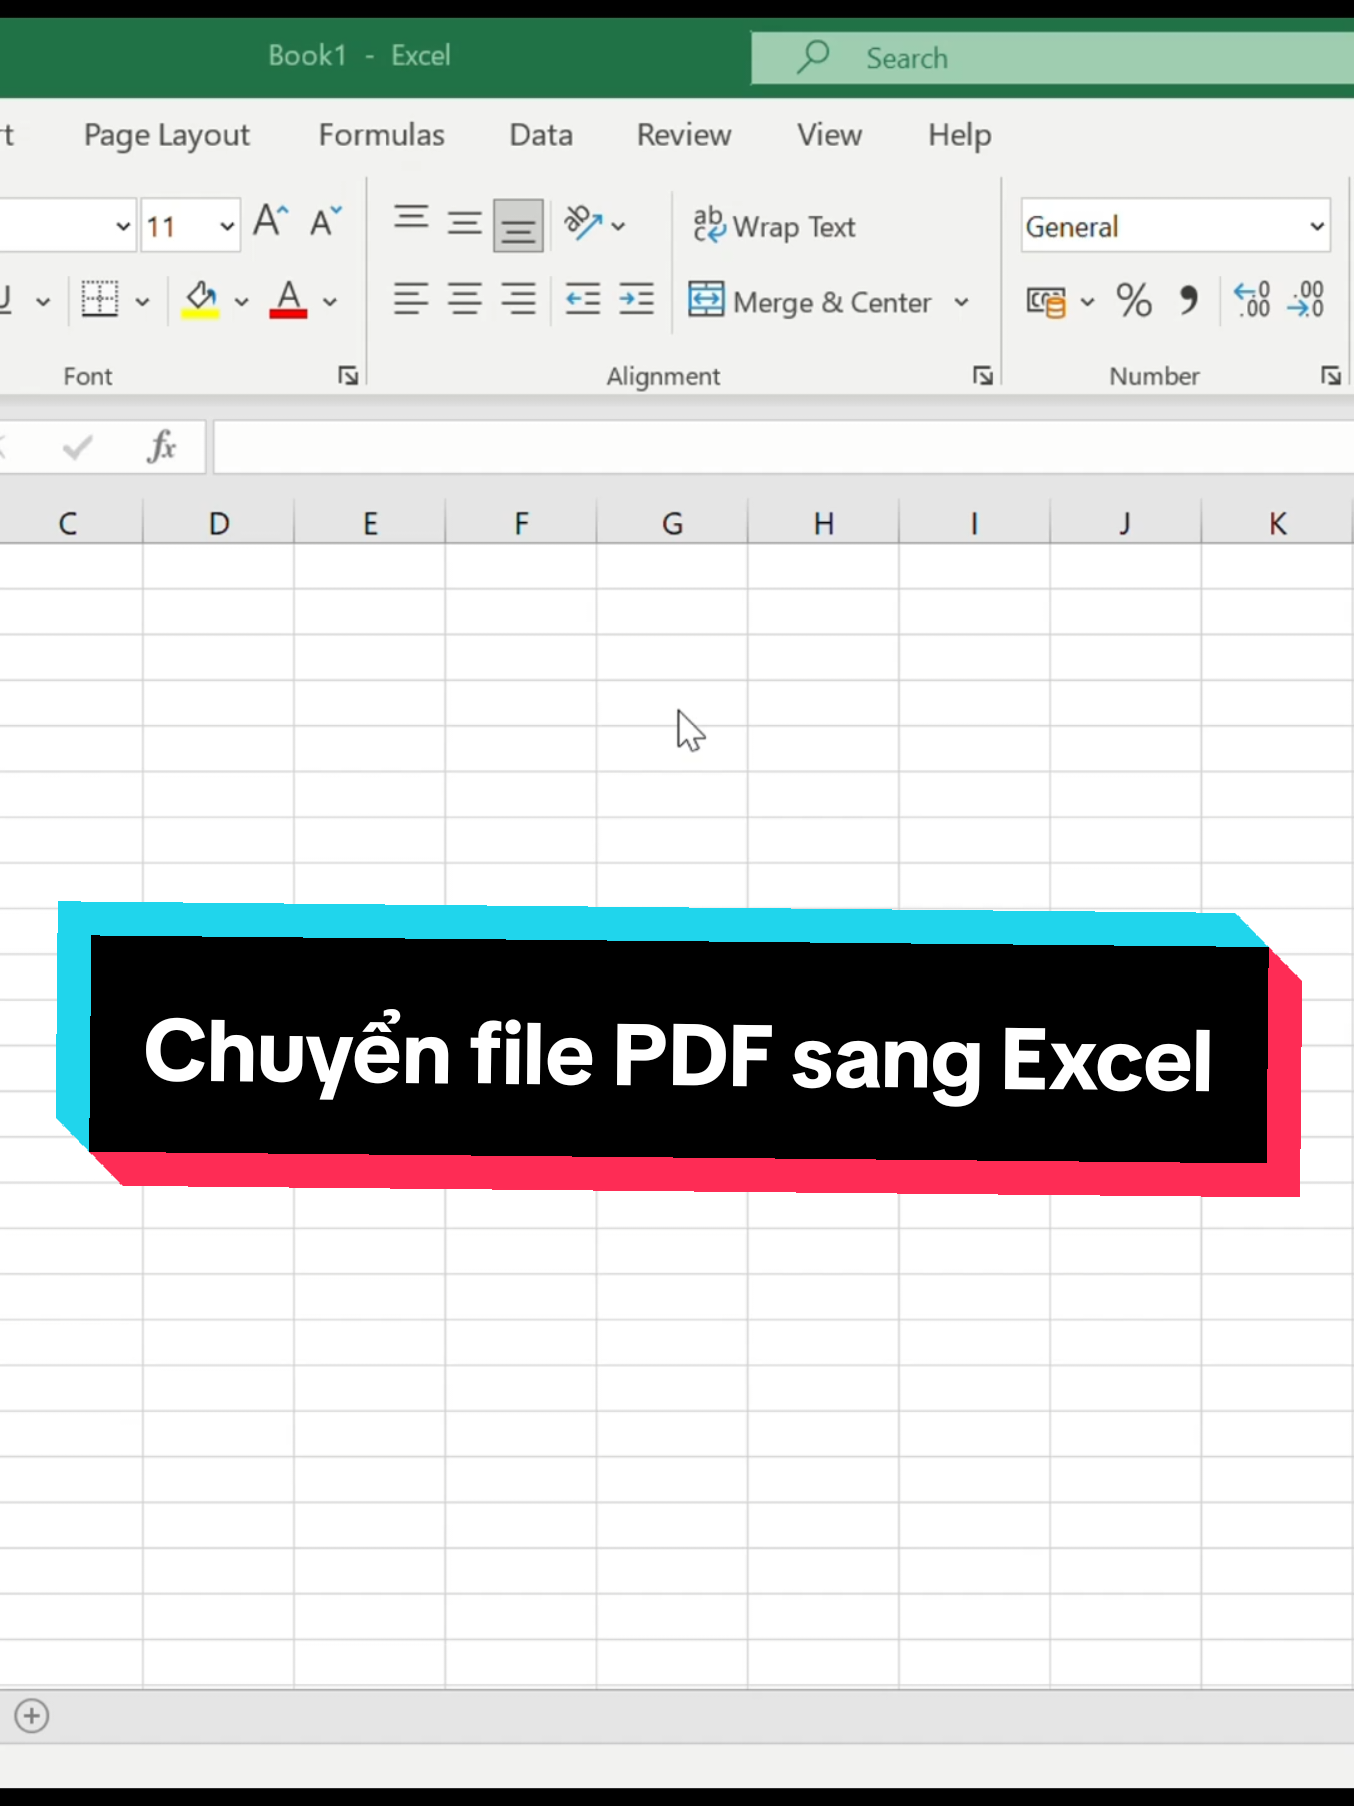
Task: Select column G header
Action: (x=672, y=523)
